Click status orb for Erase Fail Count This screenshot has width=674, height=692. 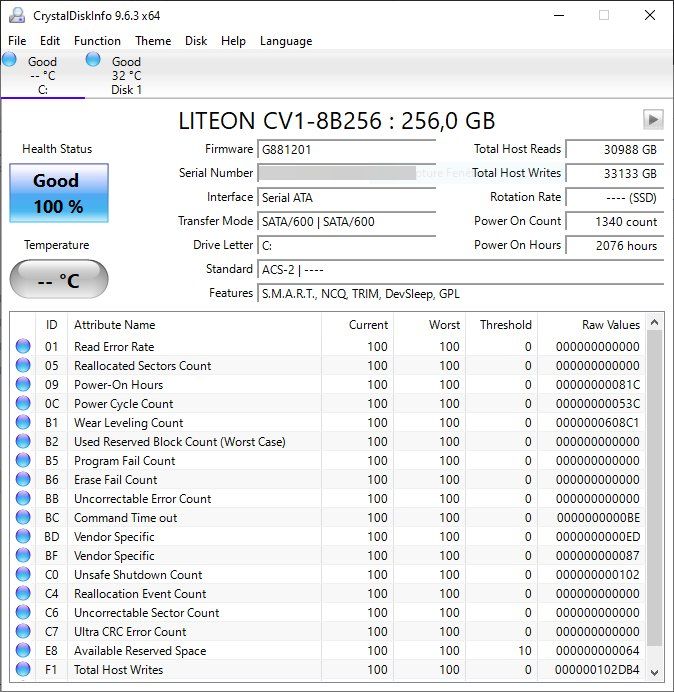point(23,479)
